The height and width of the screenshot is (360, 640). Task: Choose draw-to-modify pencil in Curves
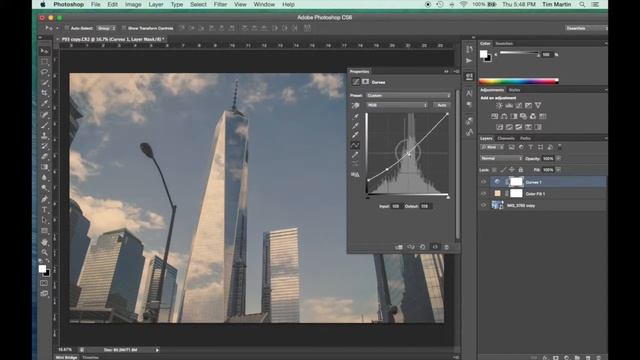pyautogui.click(x=356, y=155)
